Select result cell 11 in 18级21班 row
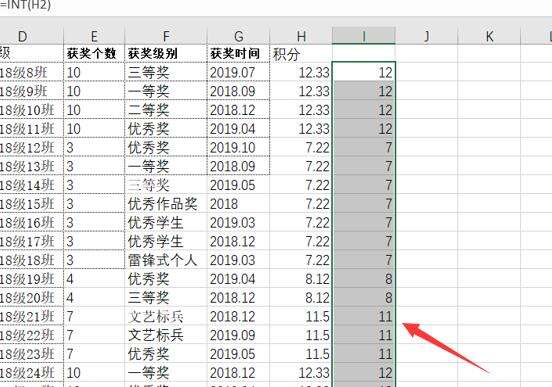 [x=364, y=317]
